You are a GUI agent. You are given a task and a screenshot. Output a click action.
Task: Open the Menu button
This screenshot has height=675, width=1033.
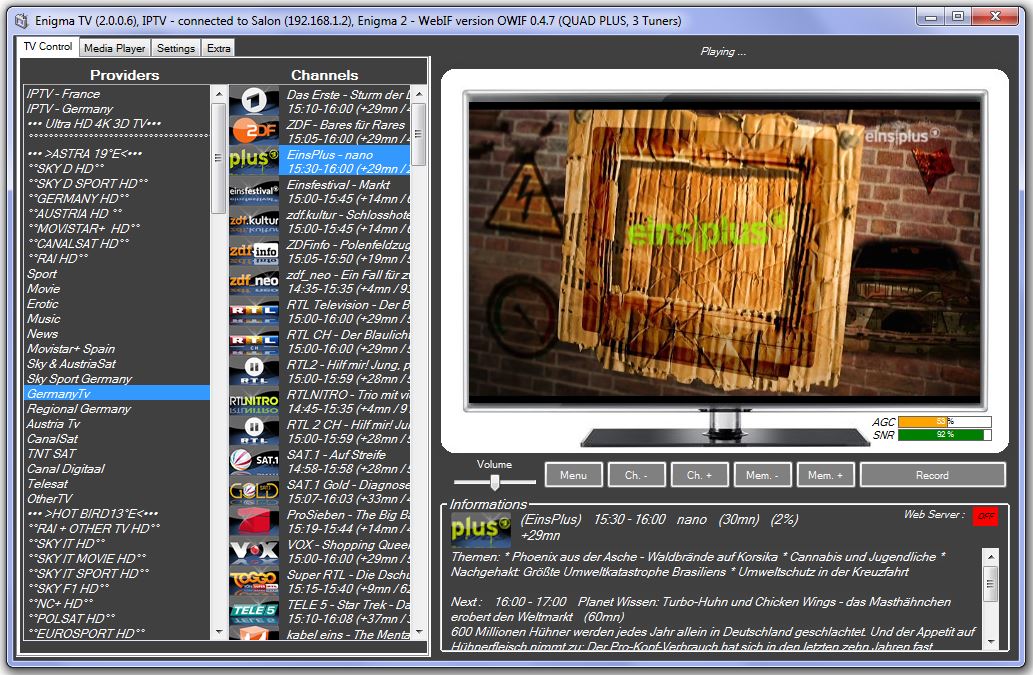coord(573,475)
